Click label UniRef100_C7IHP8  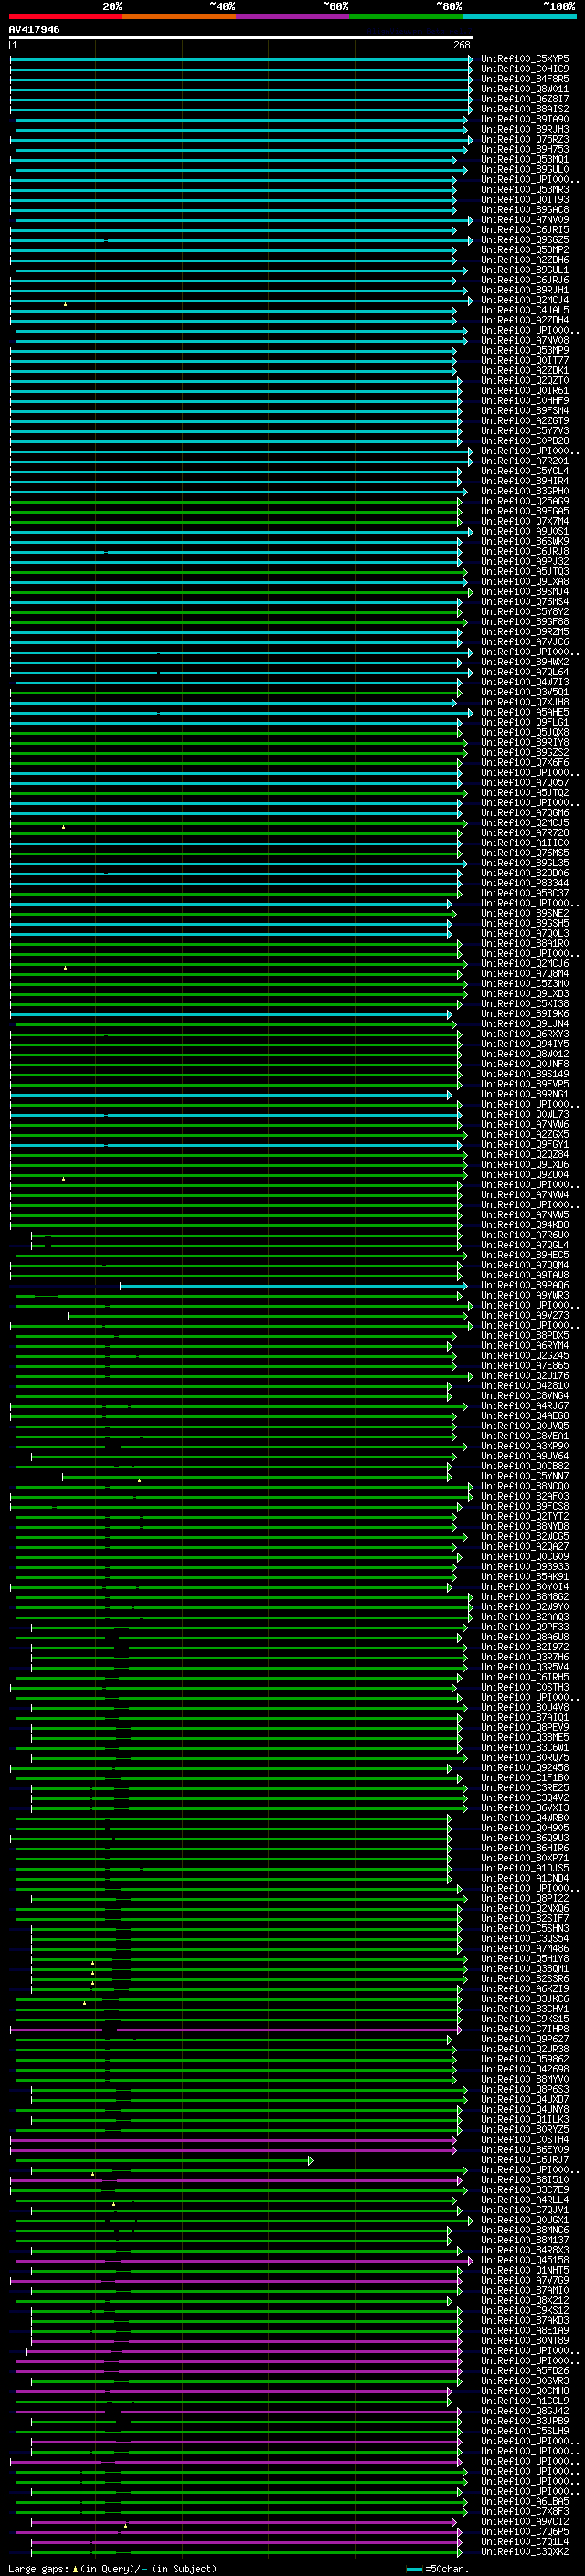525,2029
